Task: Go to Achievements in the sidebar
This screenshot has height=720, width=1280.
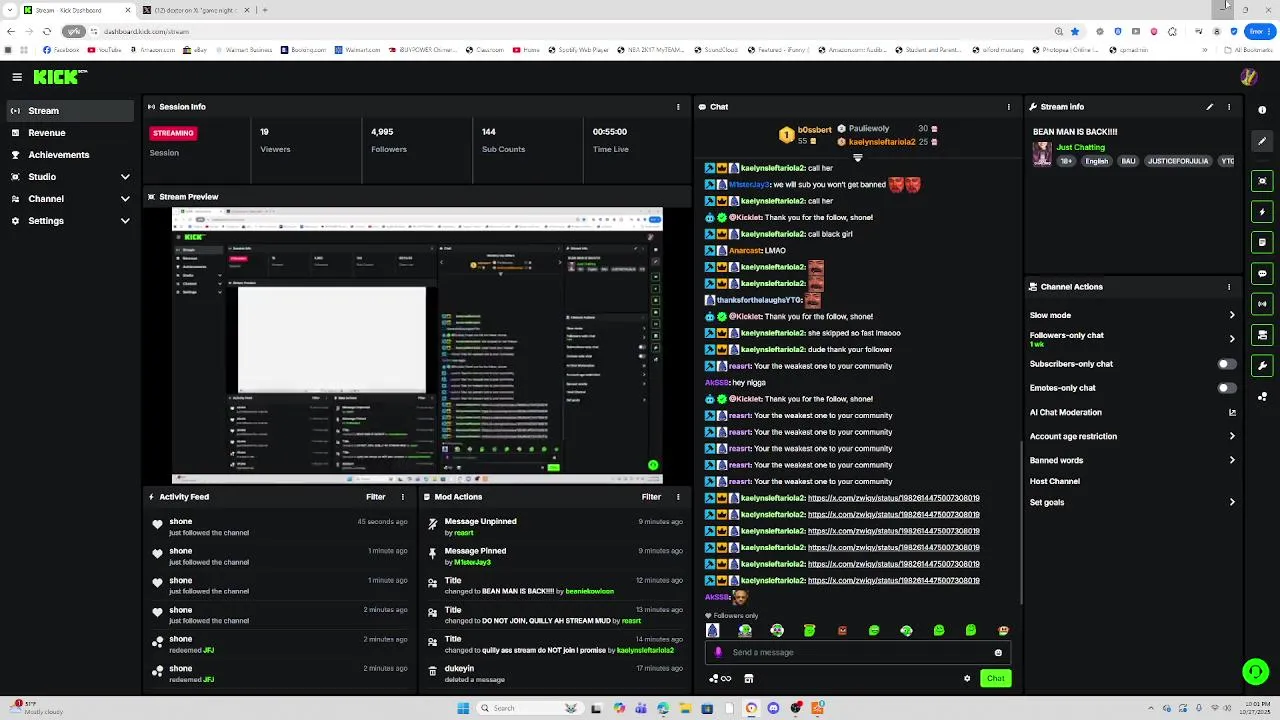Action: 68,155
